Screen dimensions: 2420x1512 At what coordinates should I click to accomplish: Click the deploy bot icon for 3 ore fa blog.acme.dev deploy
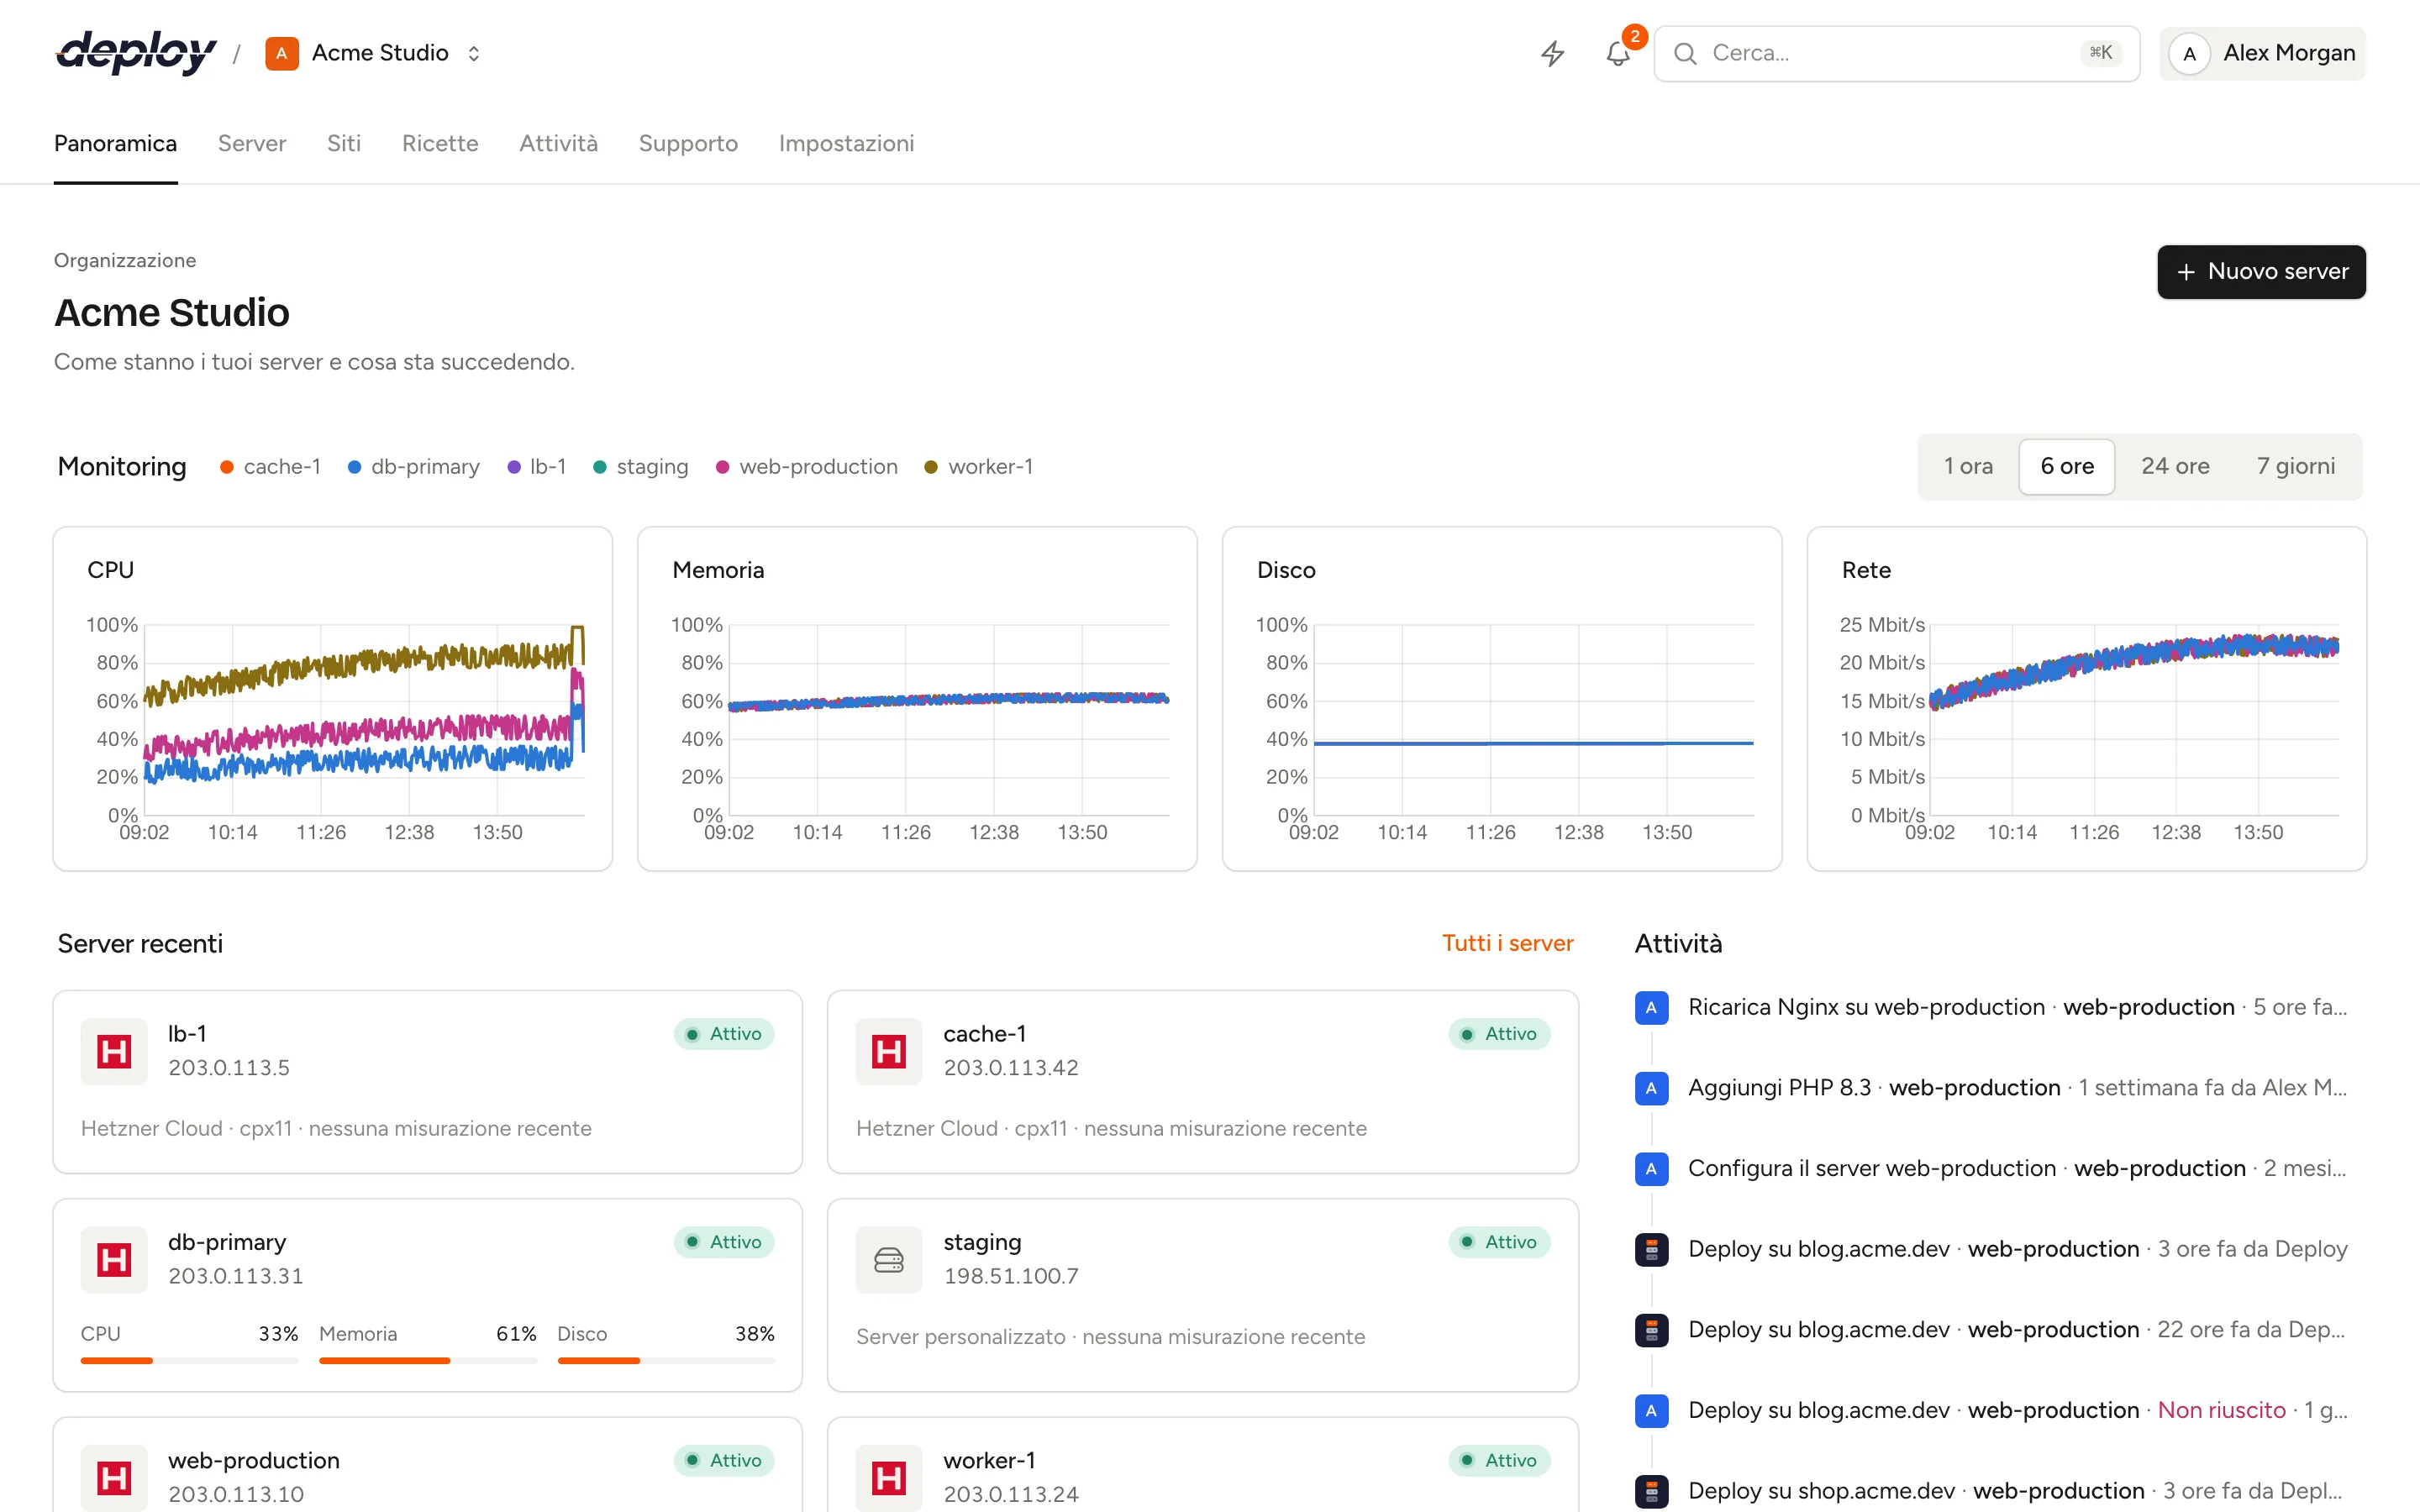[x=1652, y=1249]
